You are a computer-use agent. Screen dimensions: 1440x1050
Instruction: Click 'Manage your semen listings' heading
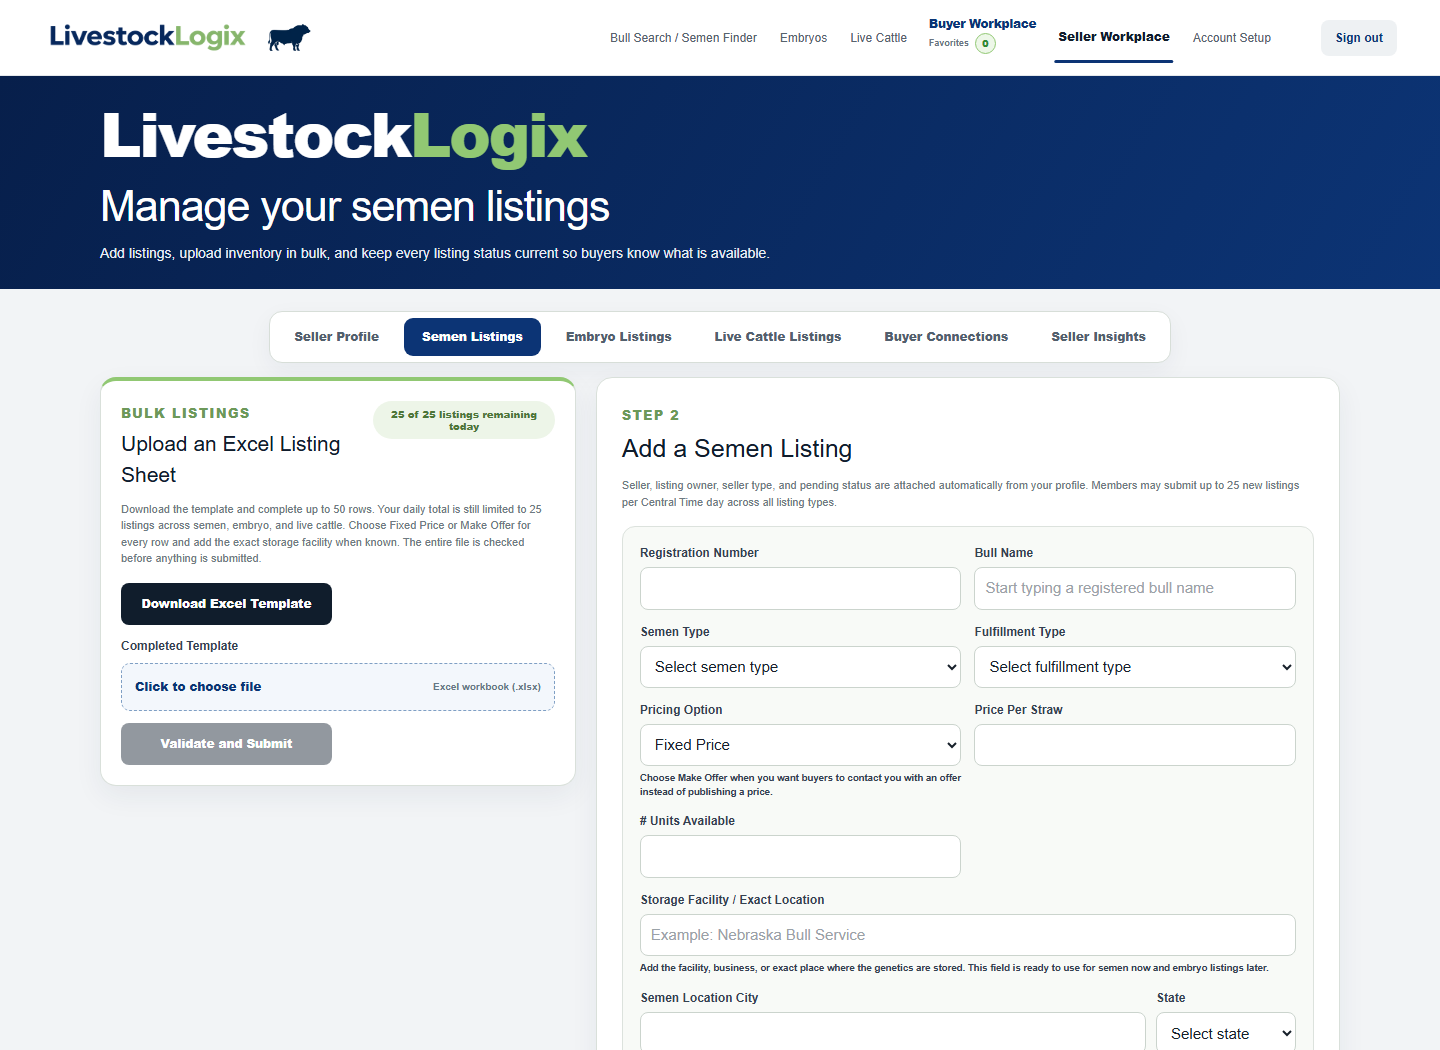pyautogui.click(x=355, y=207)
